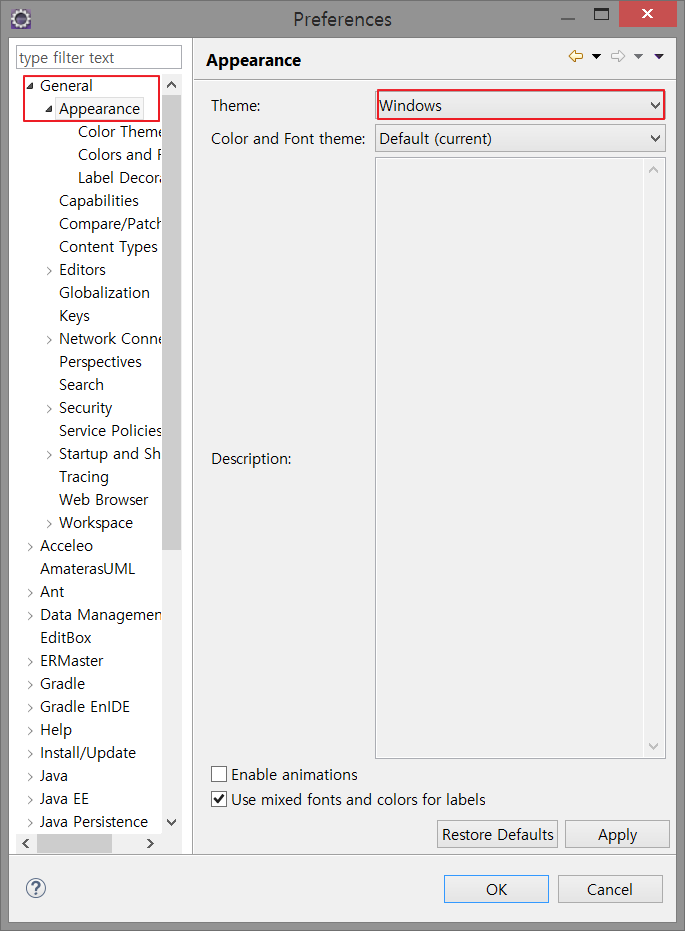Expand the Network Connections node
Viewport: 685px width, 931px height.
click(49, 340)
